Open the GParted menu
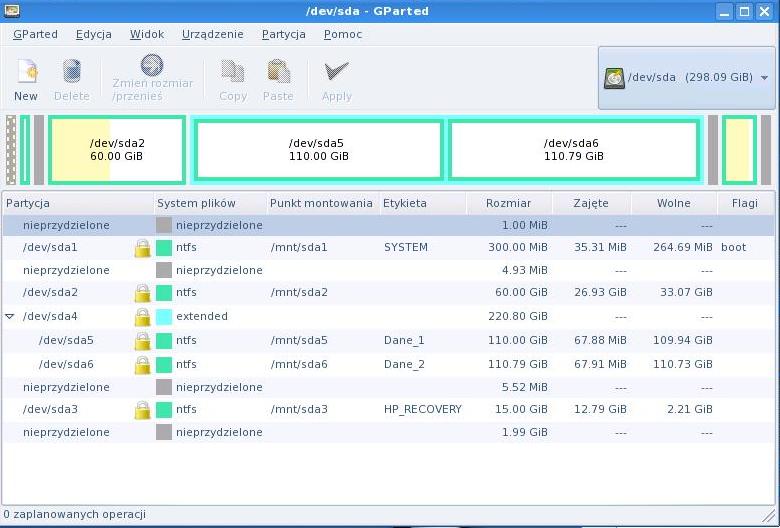This screenshot has width=780, height=528. pyautogui.click(x=35, y=34)
